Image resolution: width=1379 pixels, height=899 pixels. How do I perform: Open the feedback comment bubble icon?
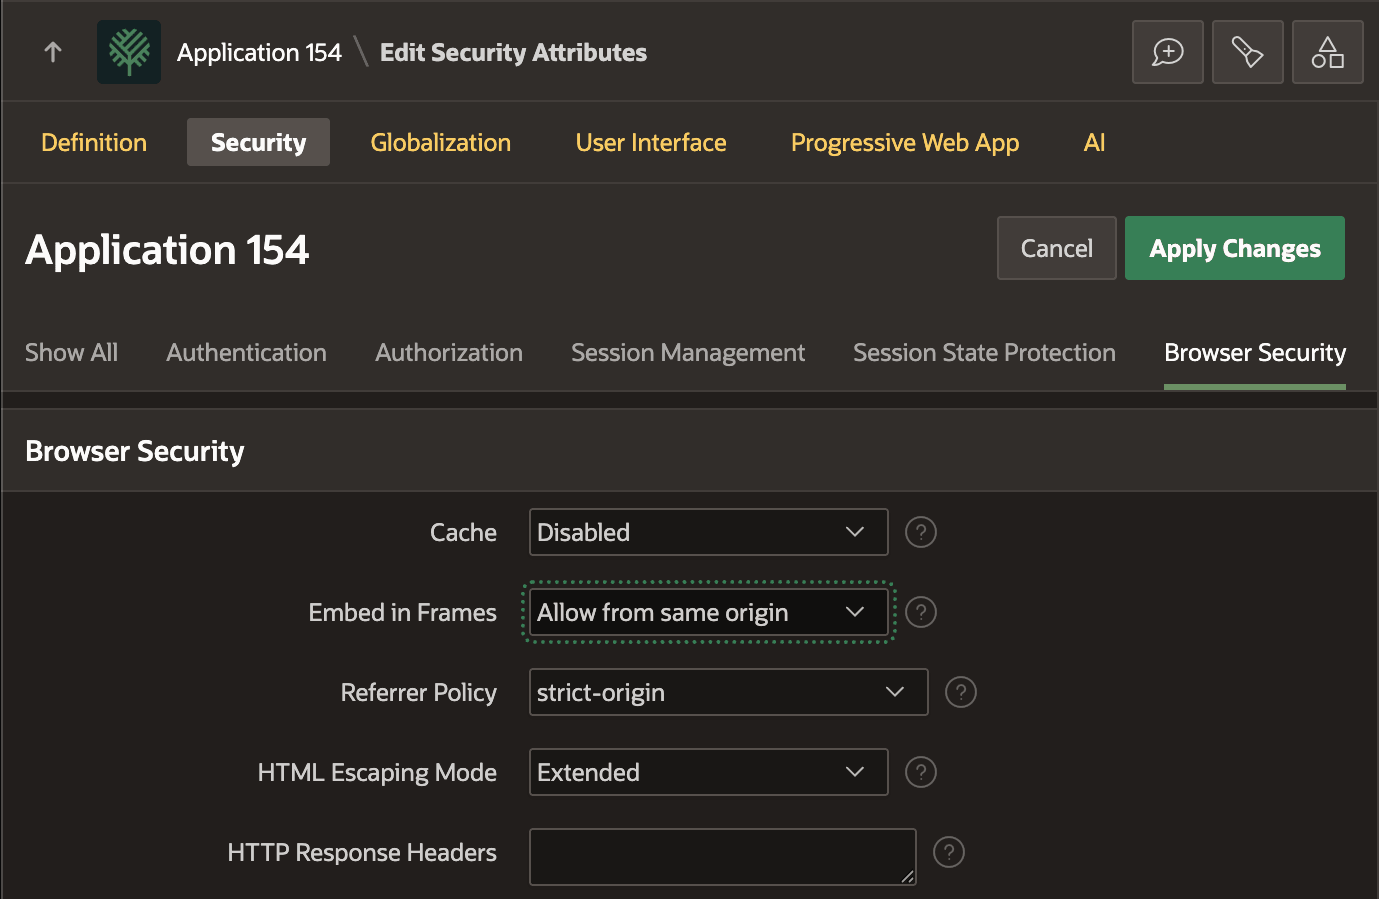1167,52
